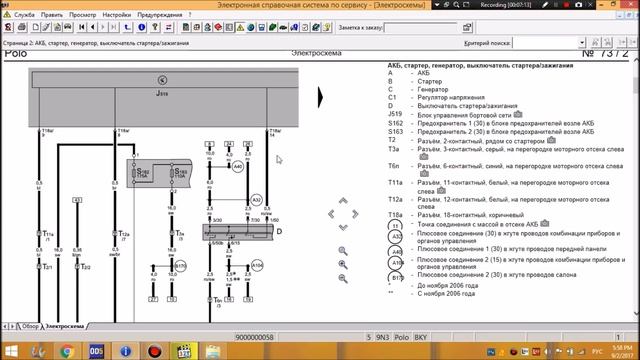This screenshot has height=360, width=640.
Task: Click the A104 connection circle in the diagram
Action: coord(257,265)
